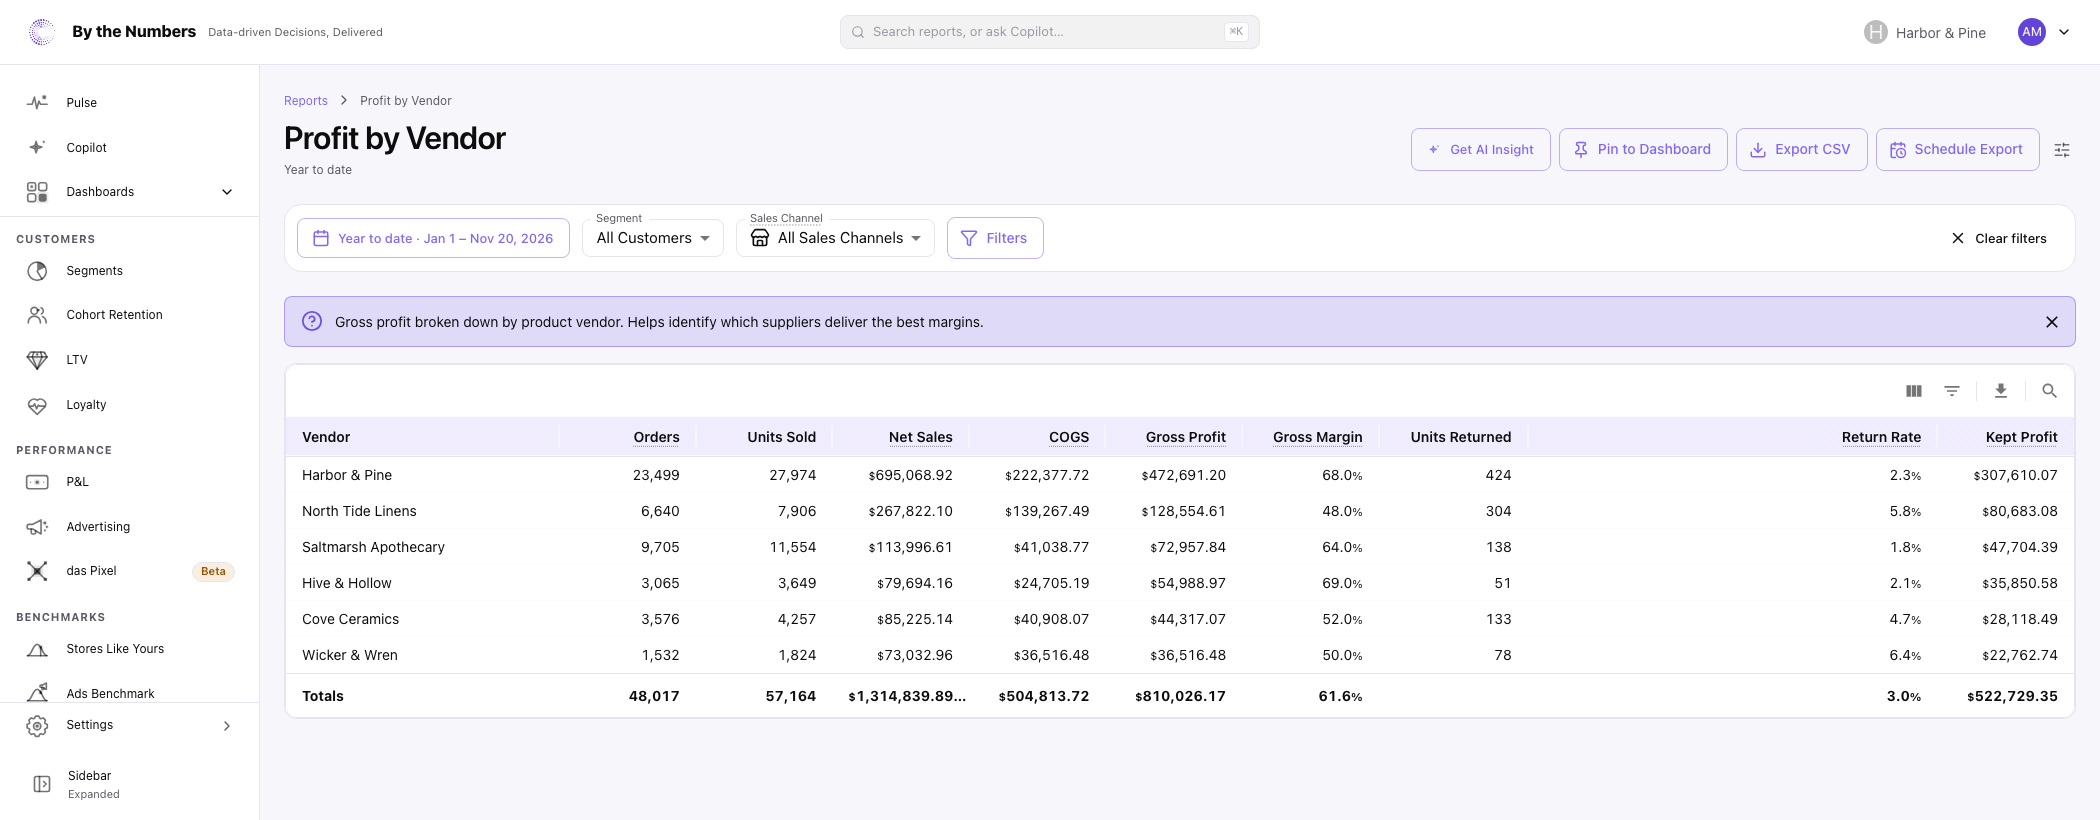Click the LTV diamond icon
The image size is (2100, 820).
37,360
